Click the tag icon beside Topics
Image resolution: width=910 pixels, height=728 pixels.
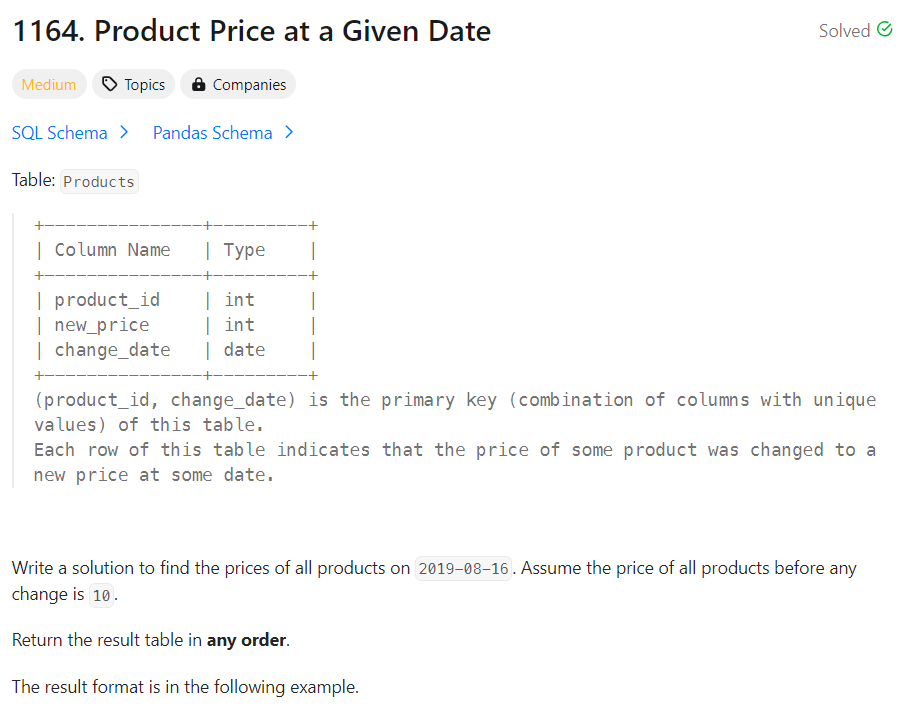coord(110,85)
